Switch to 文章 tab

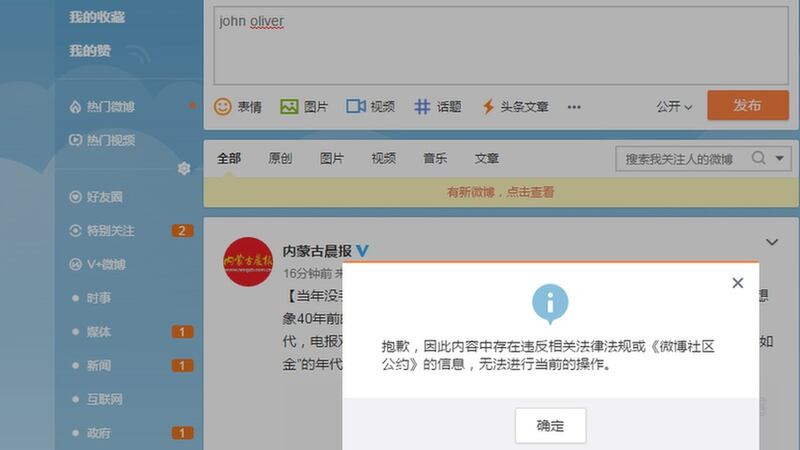click(x=487, y=159)
